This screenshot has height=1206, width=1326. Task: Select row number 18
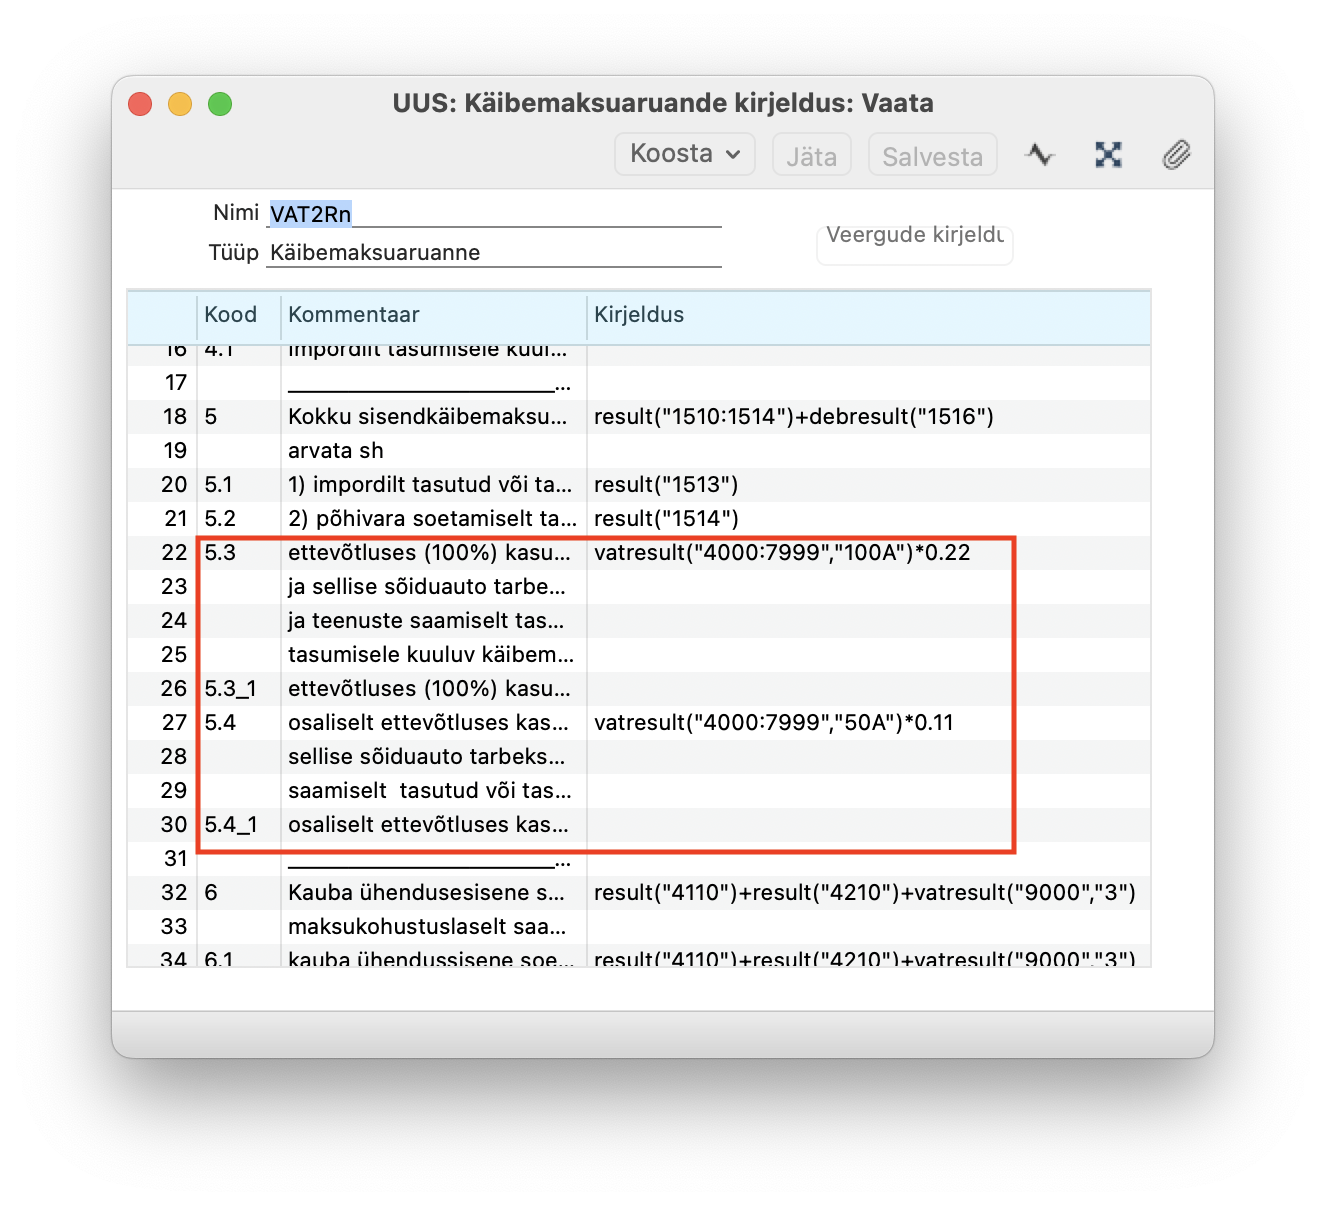[174, 417]
